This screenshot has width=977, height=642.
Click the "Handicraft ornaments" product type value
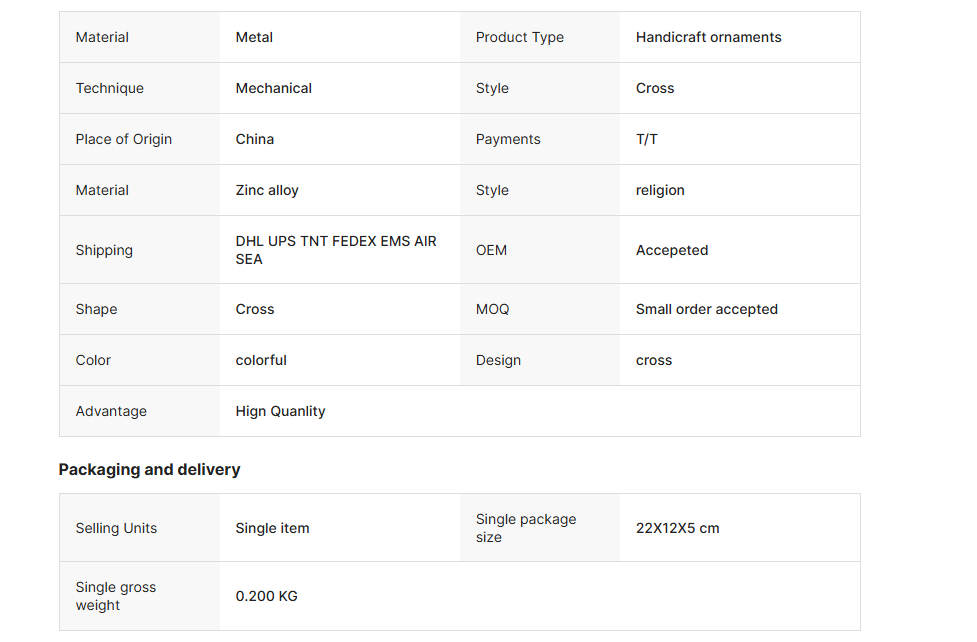[708, 37]
